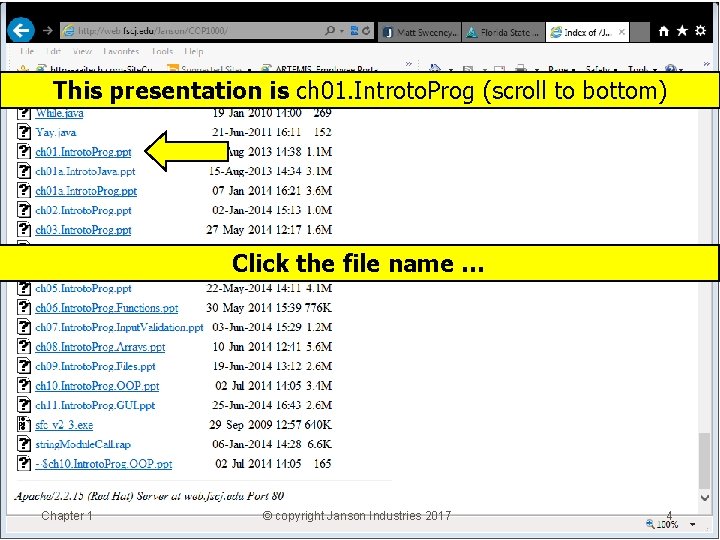720x540 pixels.
Task: Open the ch11.IntrotoProg.GUI.ppt link
Action: tap(95, 405)
